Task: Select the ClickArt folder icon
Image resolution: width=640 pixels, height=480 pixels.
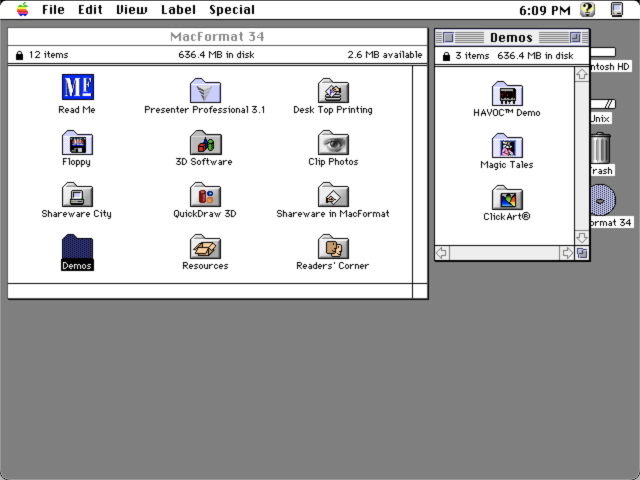Action: [507, 198]
